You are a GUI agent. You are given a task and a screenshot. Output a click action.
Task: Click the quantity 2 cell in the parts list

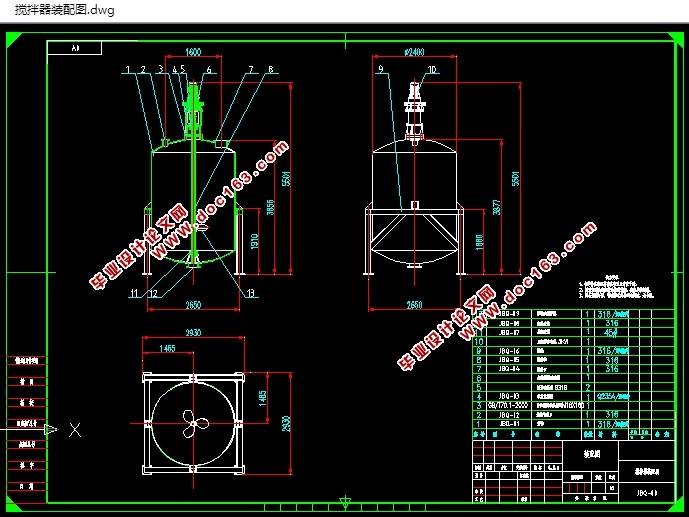587,387
